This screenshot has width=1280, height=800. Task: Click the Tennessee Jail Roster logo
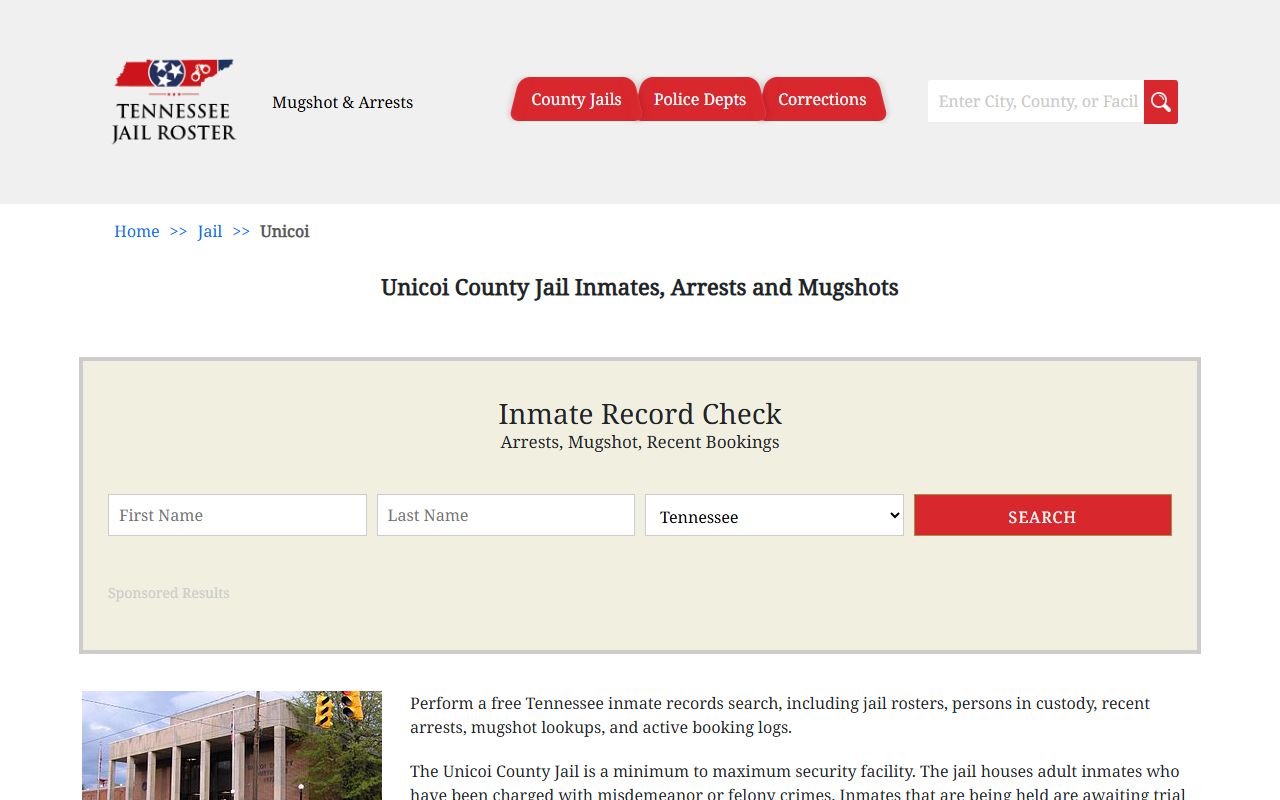[x=174, y=101]
